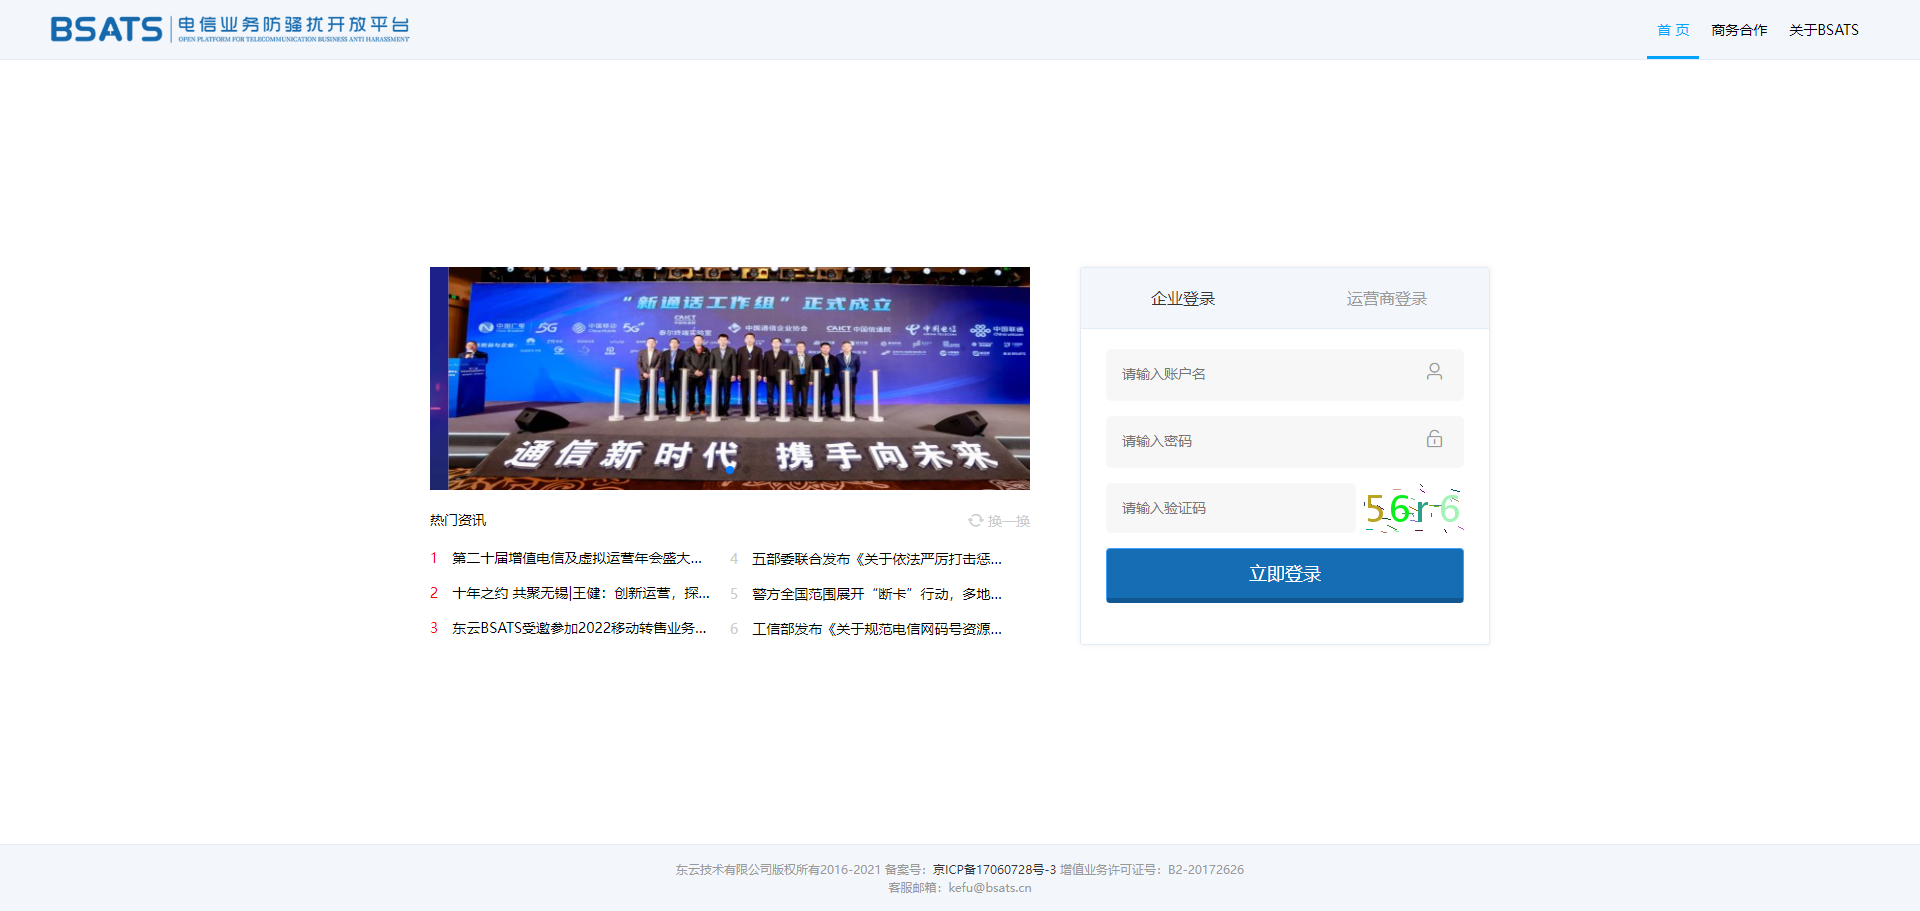Open news about 十年之约 共聚无锡
The image size is (1920, 911).
(580, 593)
